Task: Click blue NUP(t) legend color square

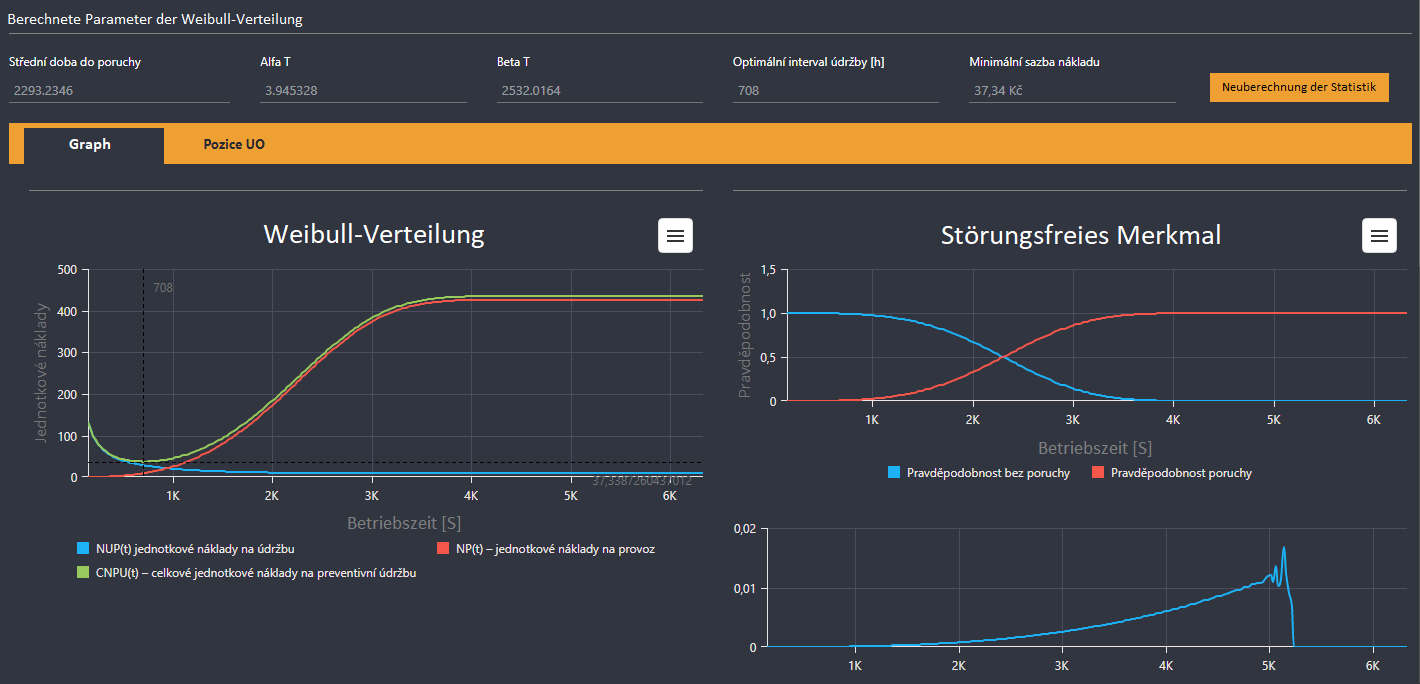Action: [x=83, y=548]
